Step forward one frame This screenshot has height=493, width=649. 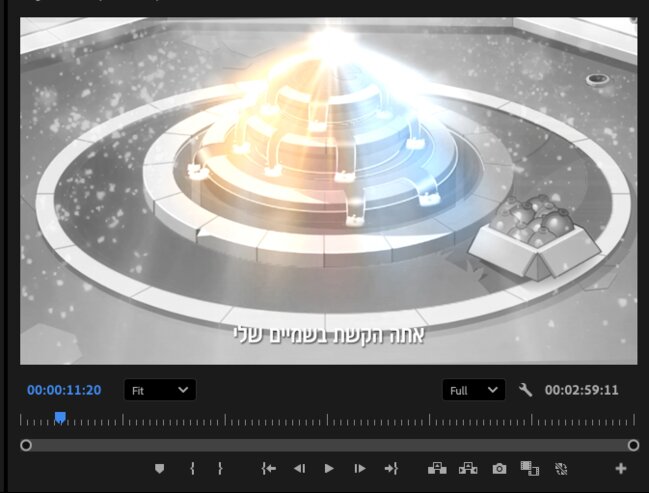click(x=360, y=469)
